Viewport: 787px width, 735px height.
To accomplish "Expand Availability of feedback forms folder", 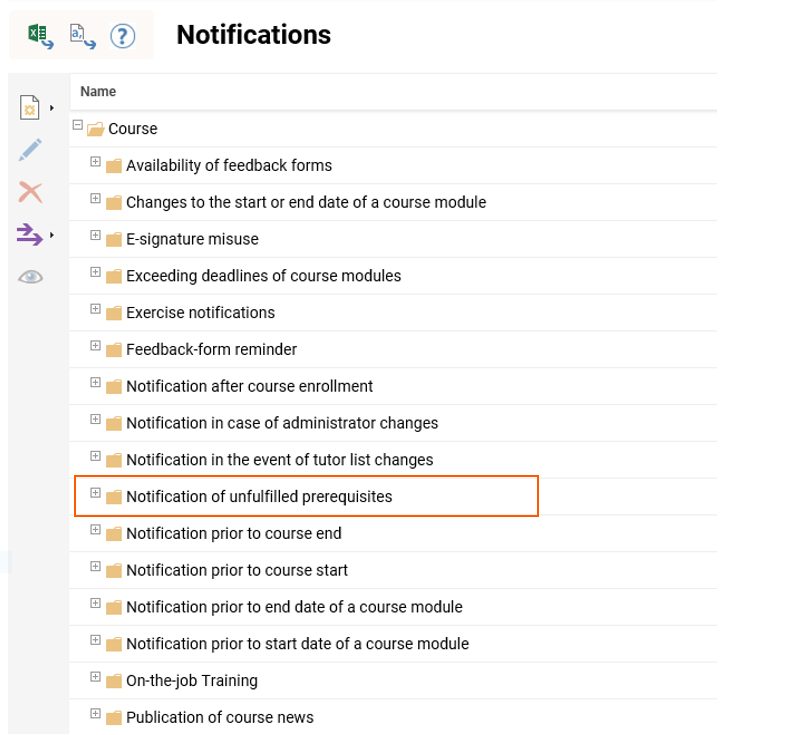I will pyautogui.click(x=95, y=162).
